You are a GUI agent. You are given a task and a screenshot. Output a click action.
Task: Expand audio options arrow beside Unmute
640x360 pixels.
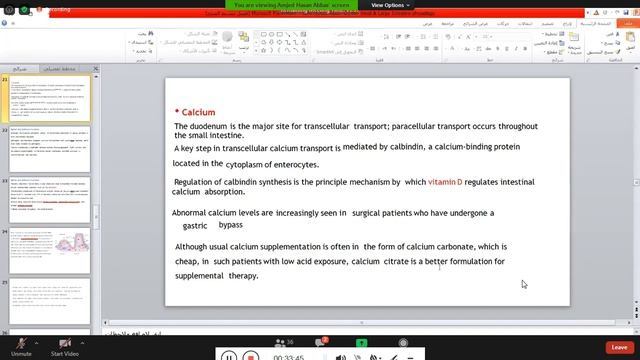(x=37, y=343)
